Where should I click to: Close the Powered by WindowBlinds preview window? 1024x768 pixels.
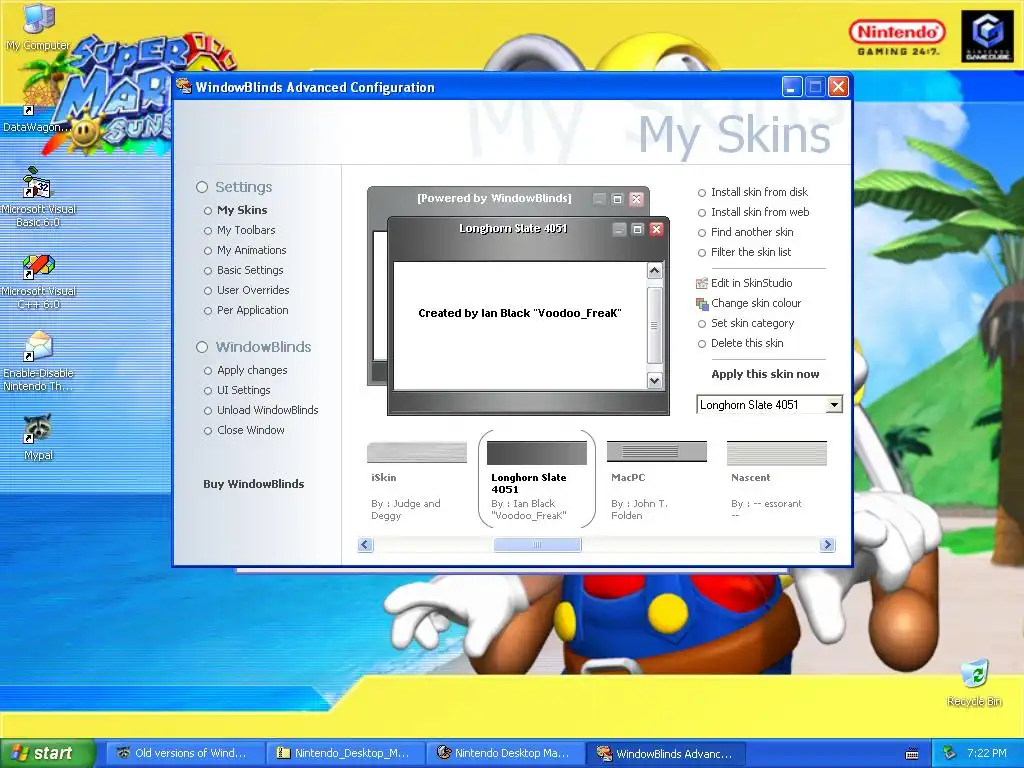[636, 199]
